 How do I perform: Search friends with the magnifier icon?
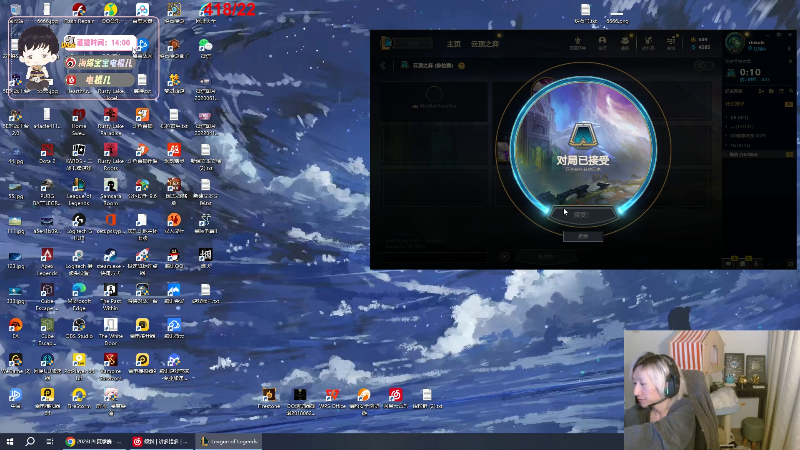pos(791,91)
